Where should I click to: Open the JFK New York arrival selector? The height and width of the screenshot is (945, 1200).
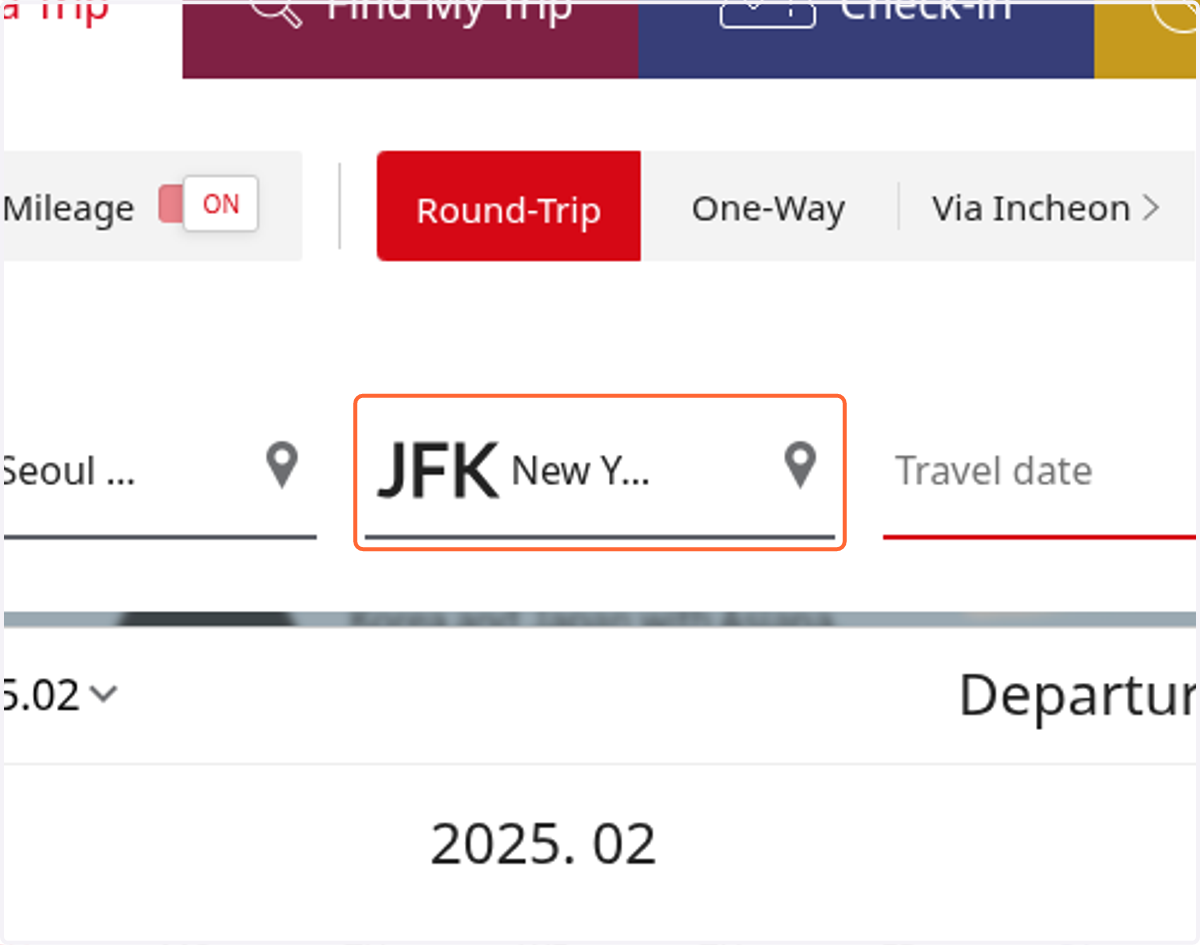(x=600, y=472)
